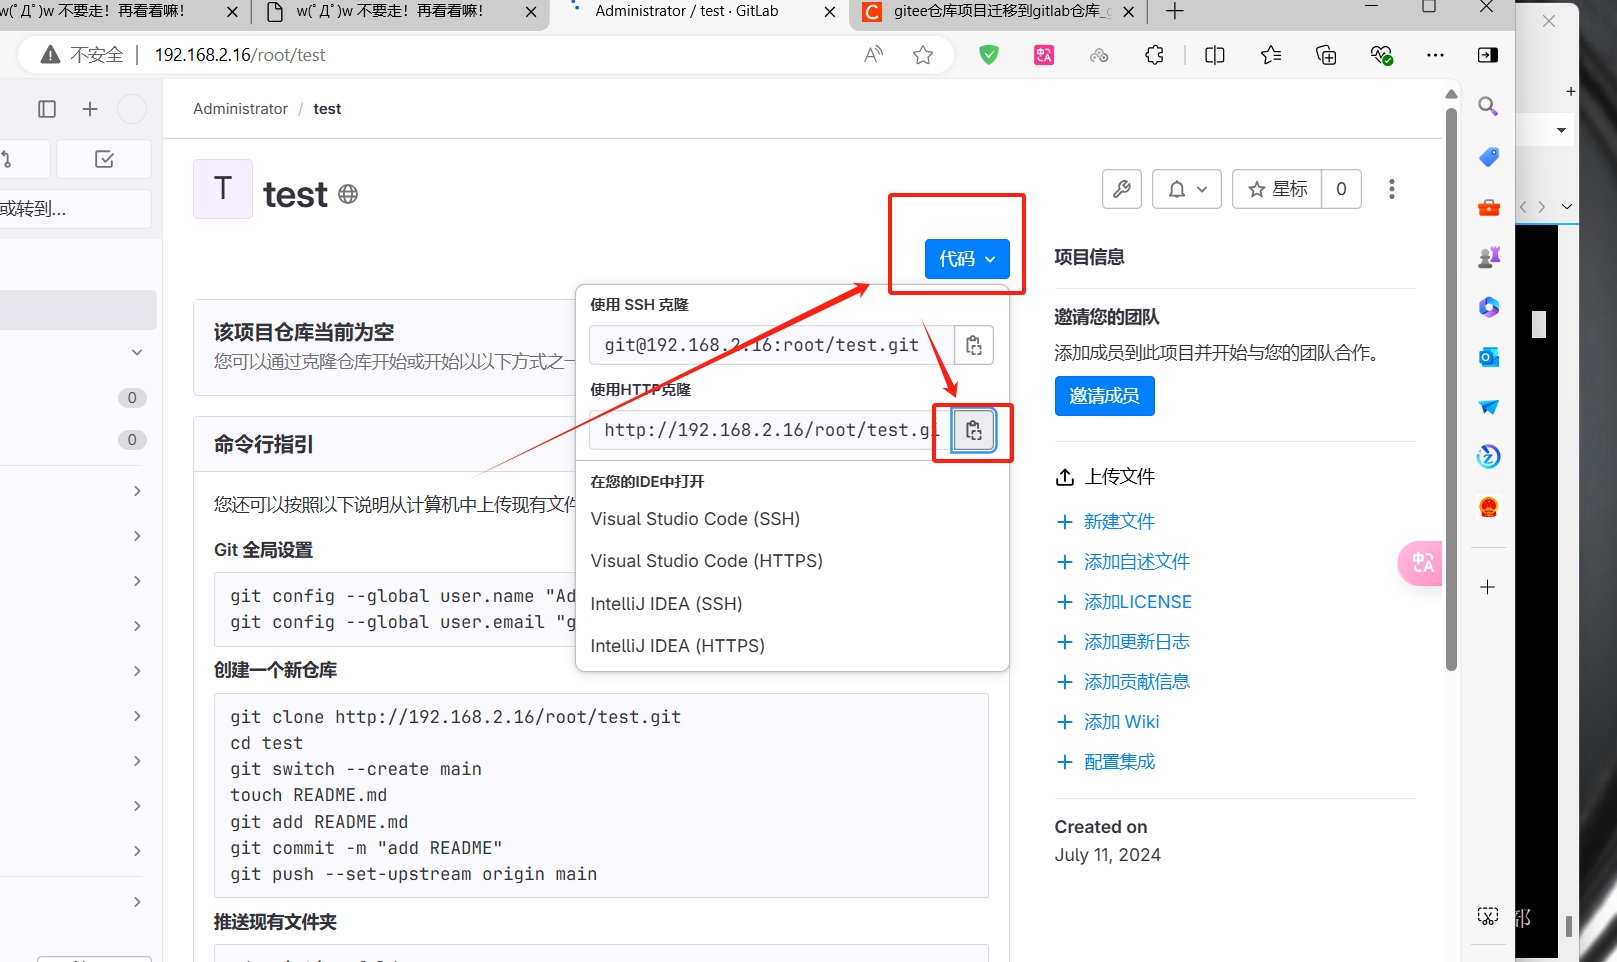The height and width of the screenshot is (962, 1617).
Task: Star the project with 星标 button
Action: pos(1277,189)
